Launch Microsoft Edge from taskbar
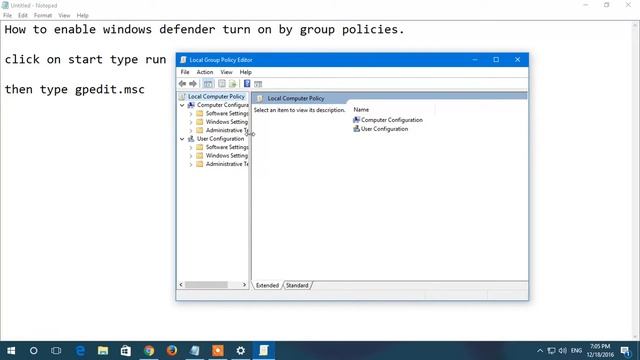Viewport: 640px width, 360px height. point(80,351)
